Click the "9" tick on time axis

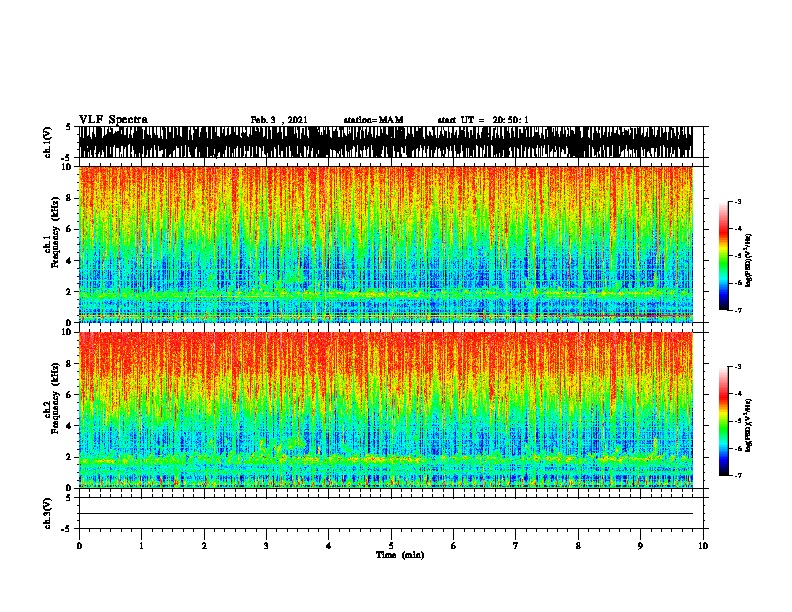click(640, 546)
